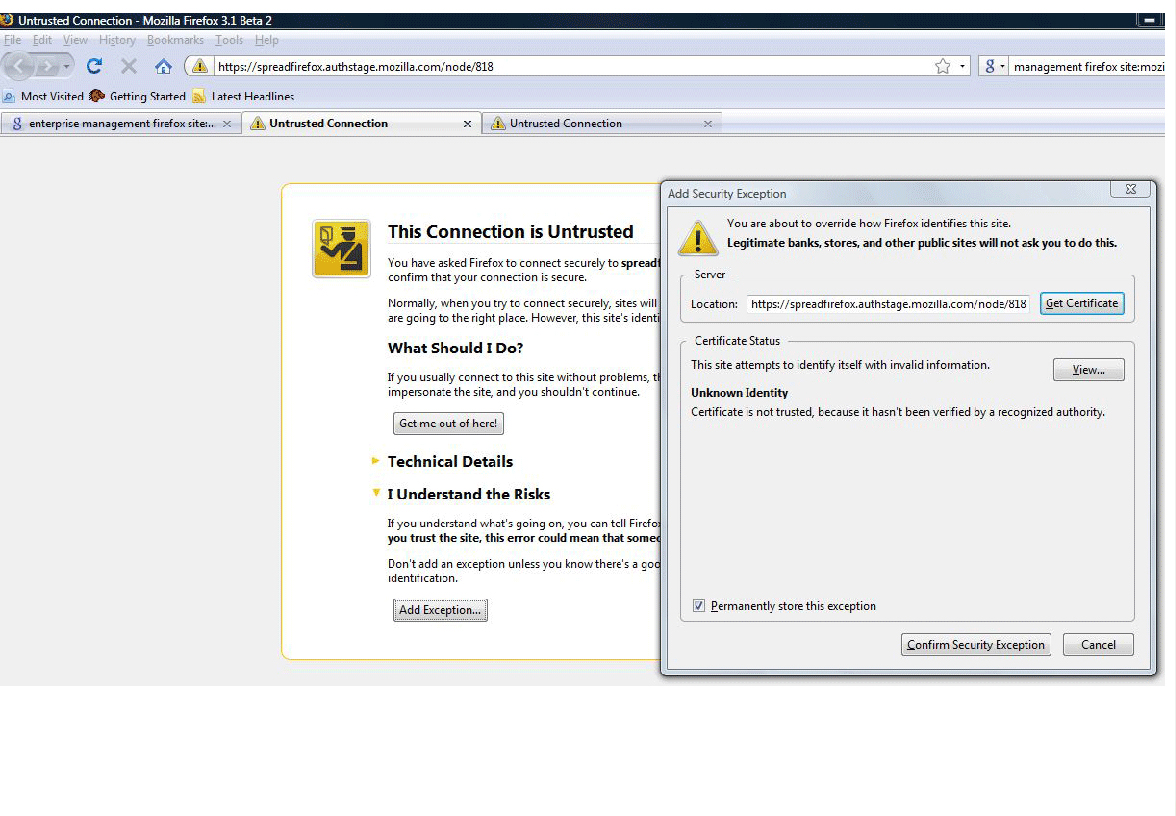
Task: Open the Edit menu
Action: pyautogui.click(x=42, y=40)
